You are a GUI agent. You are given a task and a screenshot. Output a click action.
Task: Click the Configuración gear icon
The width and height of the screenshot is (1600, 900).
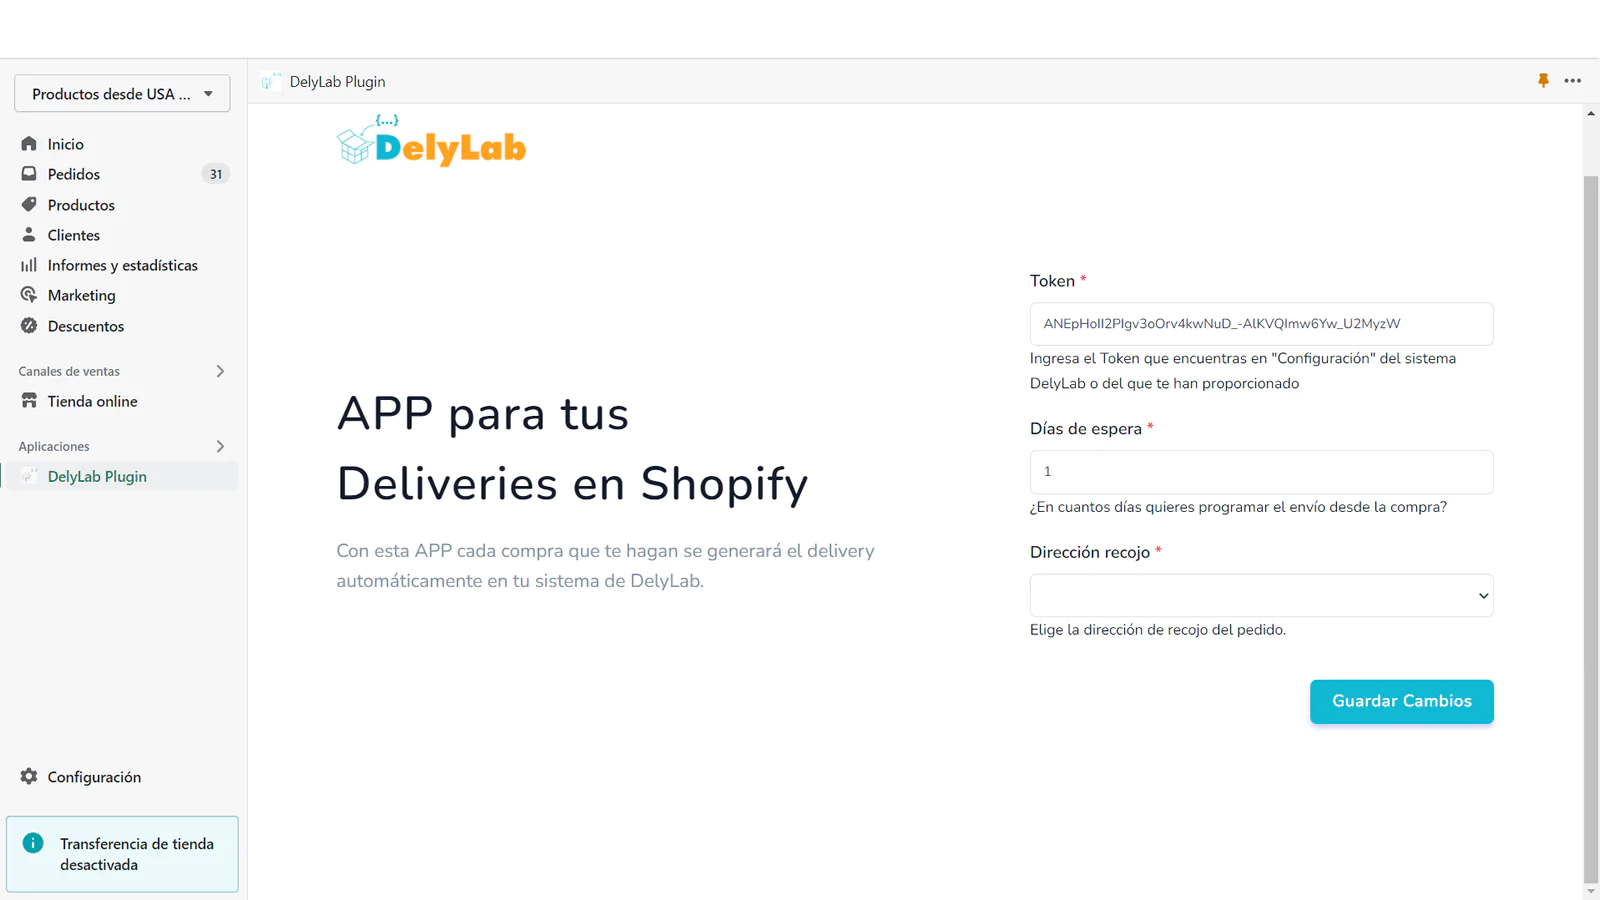point(29,777)
